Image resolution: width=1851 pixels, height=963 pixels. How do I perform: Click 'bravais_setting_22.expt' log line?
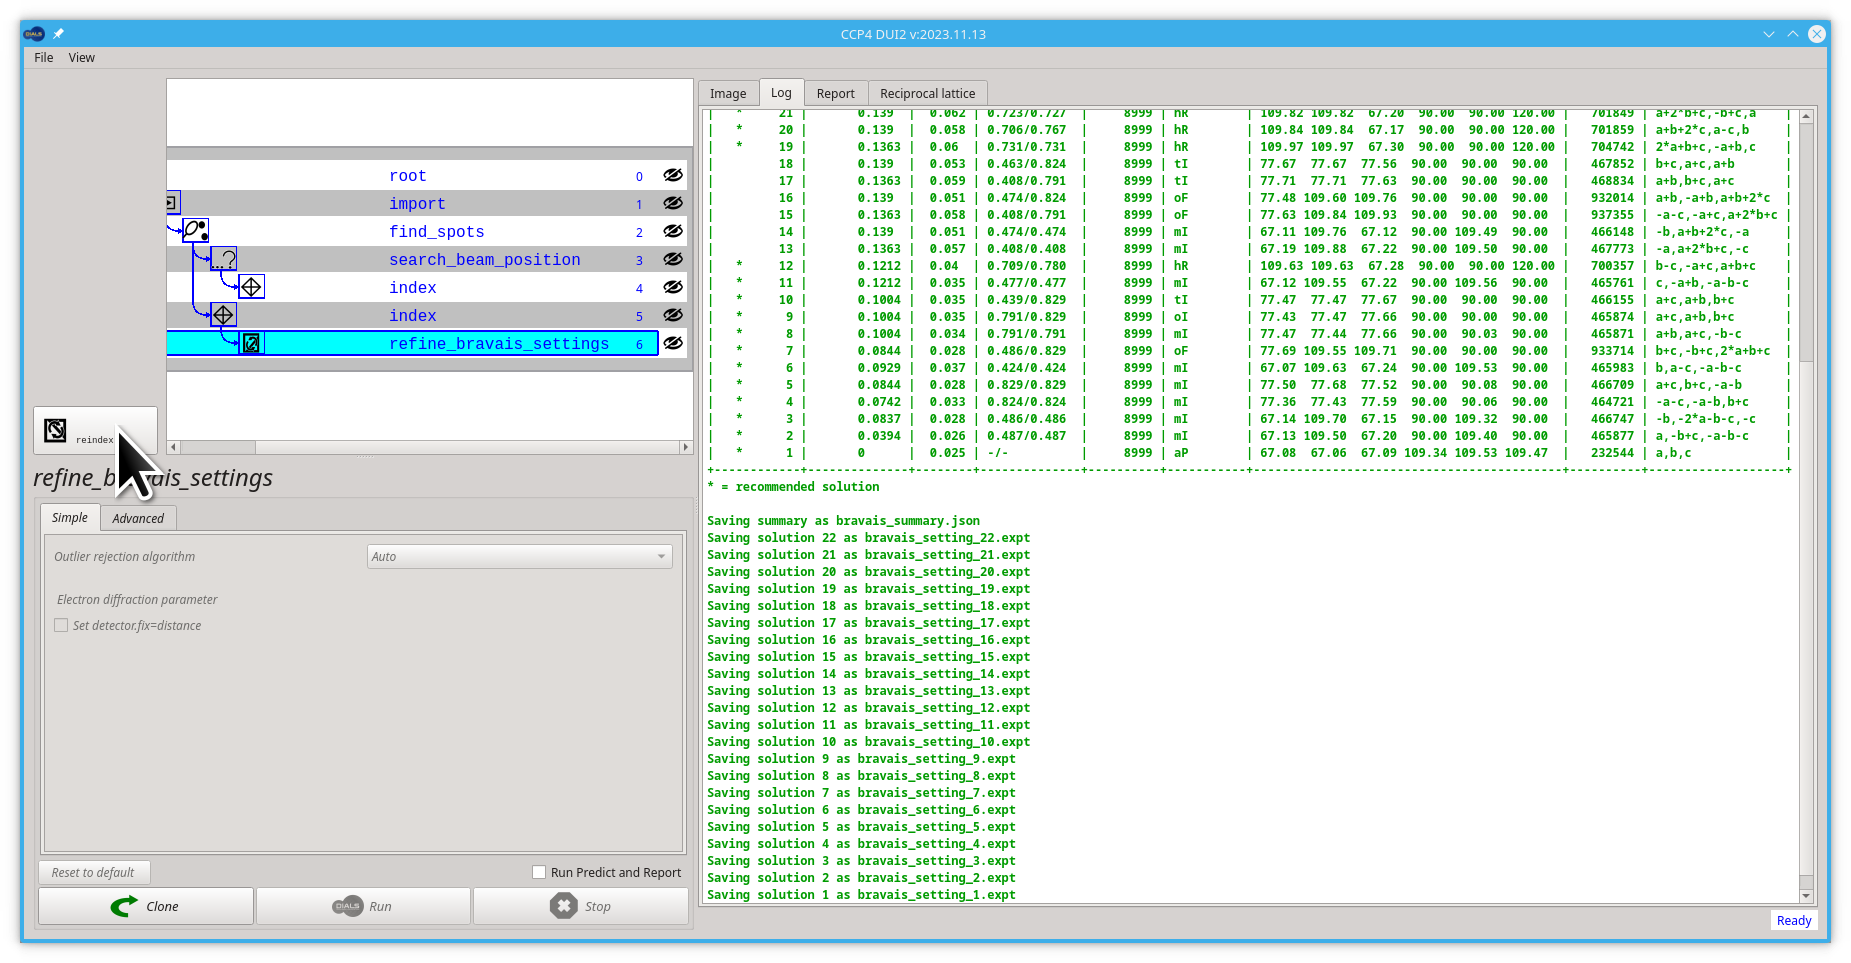(x=868, y=538)
